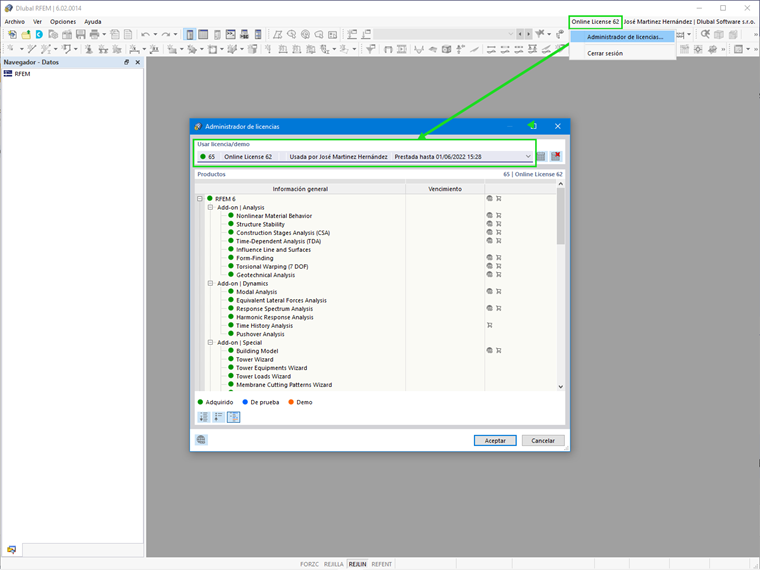Click cart icon for Time-Dependent Analysis

coord(498,241)
